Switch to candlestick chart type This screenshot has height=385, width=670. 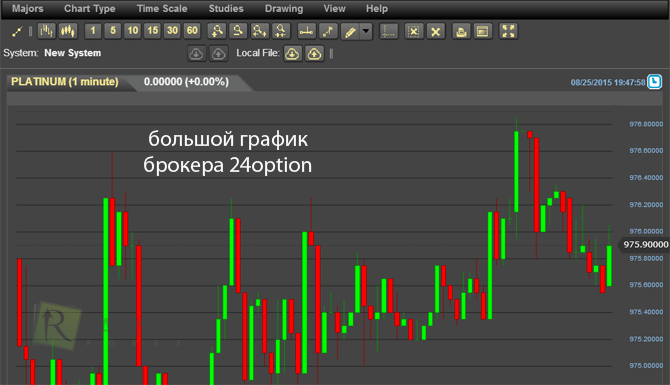click(x=68, y=31)
